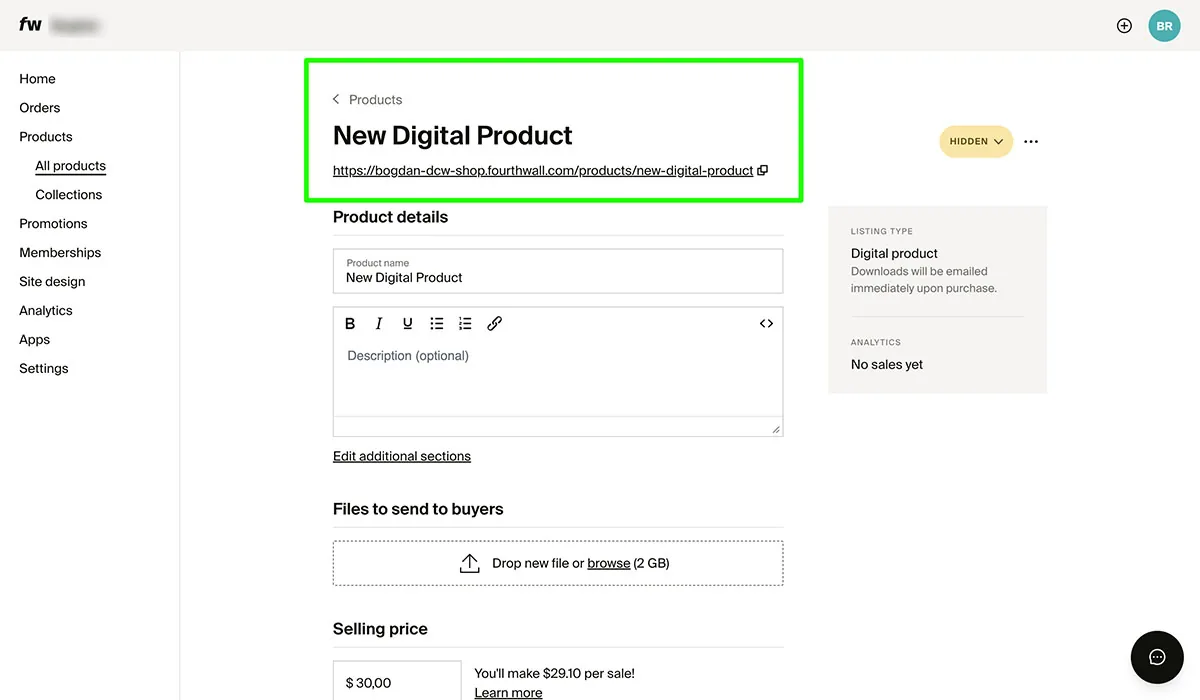
Task: Open quick create with the plus icon
Action: [1124, 25]
